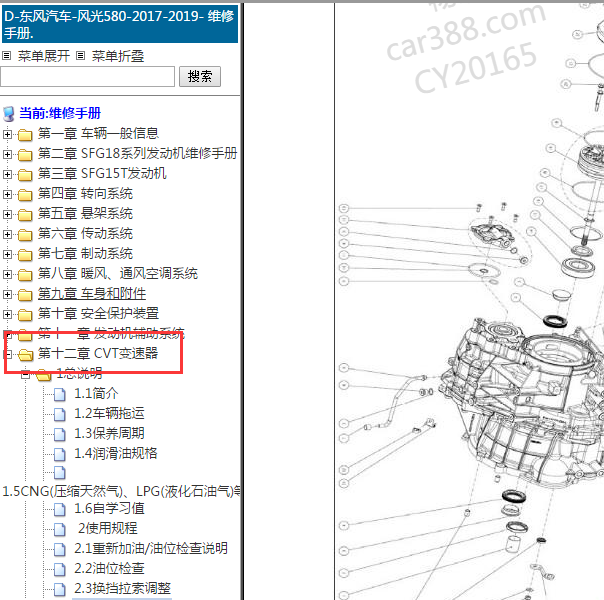This screenshot has width=604, height=600.
Task: Click the page icon beside 2.2油位检查
Action: pos(59,570)
